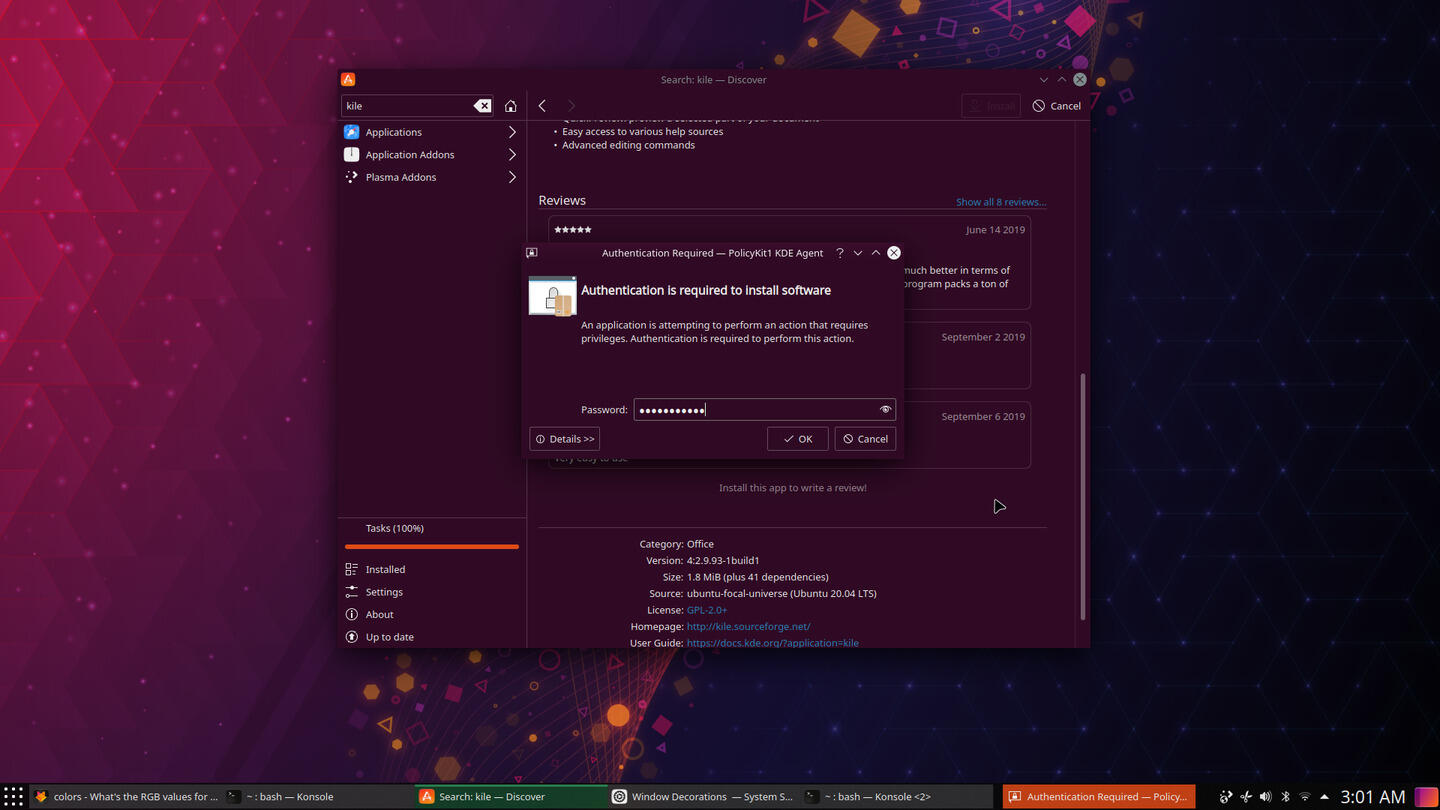This screenshot has width=1440, height=810.
Task: Click the lock image in authentication dialog
Action: [552, 296]
